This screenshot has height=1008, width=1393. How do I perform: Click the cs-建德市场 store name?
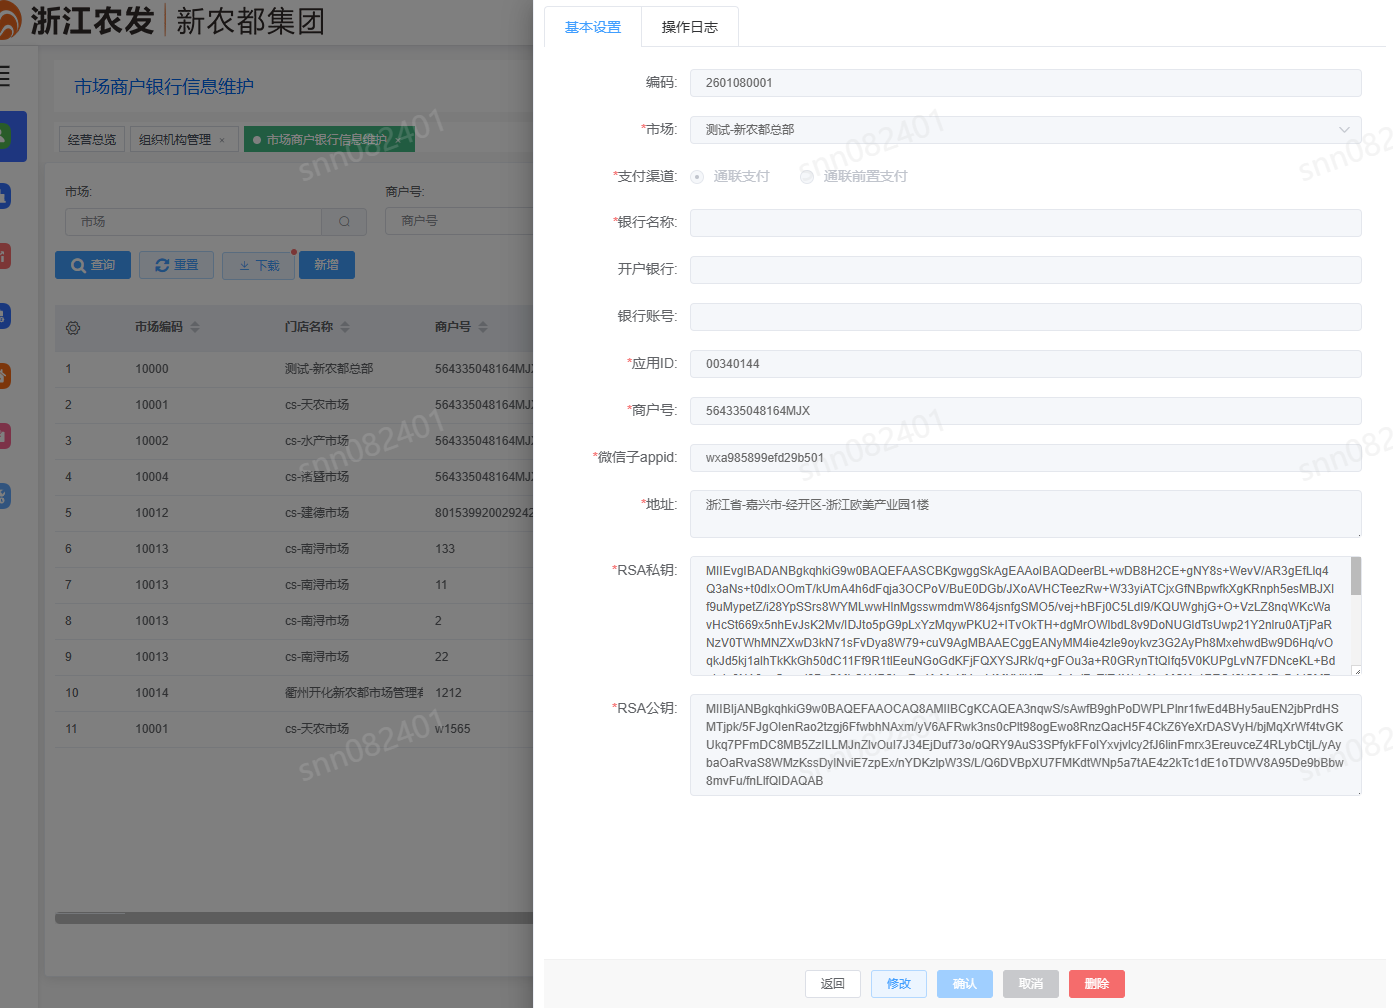point(317,513)
